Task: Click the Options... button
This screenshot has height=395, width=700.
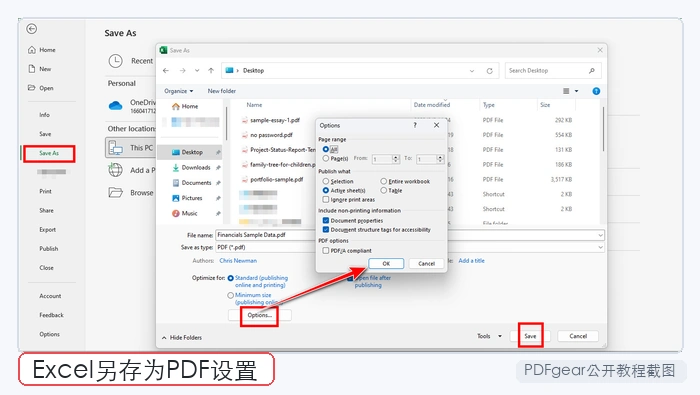Action: [x=259, y=315]
